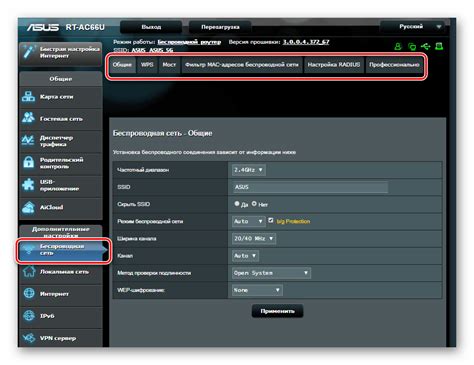Image resolution: width=474 pixels, height=365 pixels.
Task: Click the Общие sidebar section header
Action: point(61,79)
